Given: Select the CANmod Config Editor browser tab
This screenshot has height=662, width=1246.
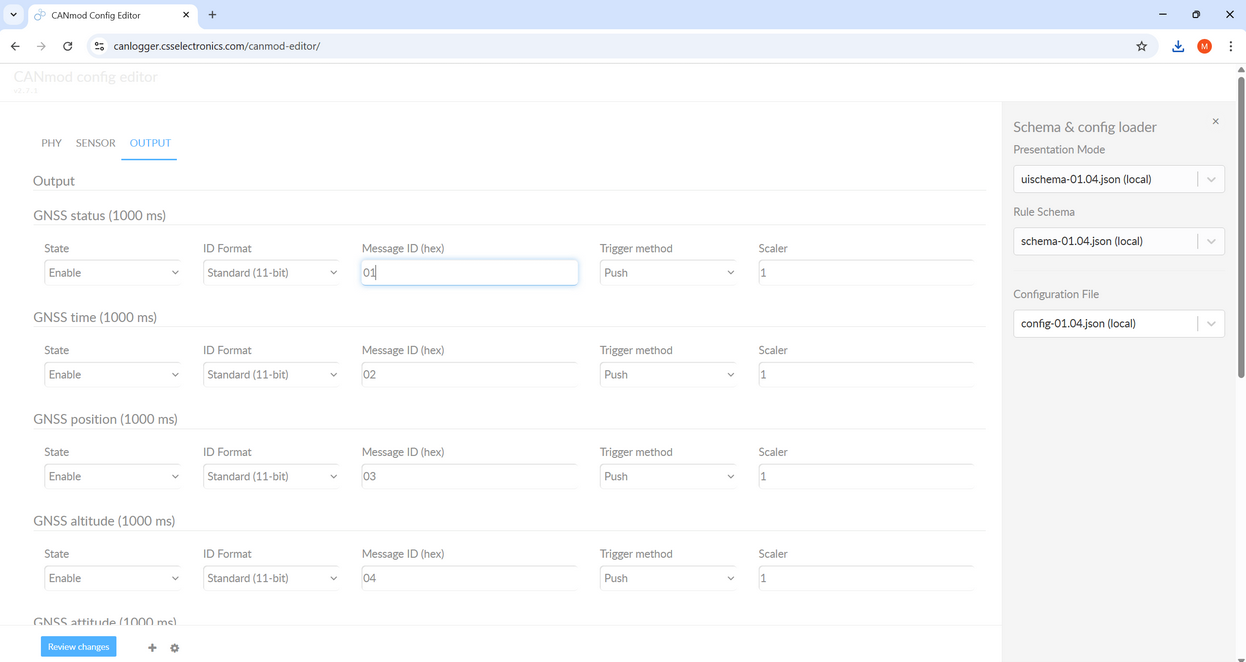Looking at the screenshot, I should click(112, 15).
